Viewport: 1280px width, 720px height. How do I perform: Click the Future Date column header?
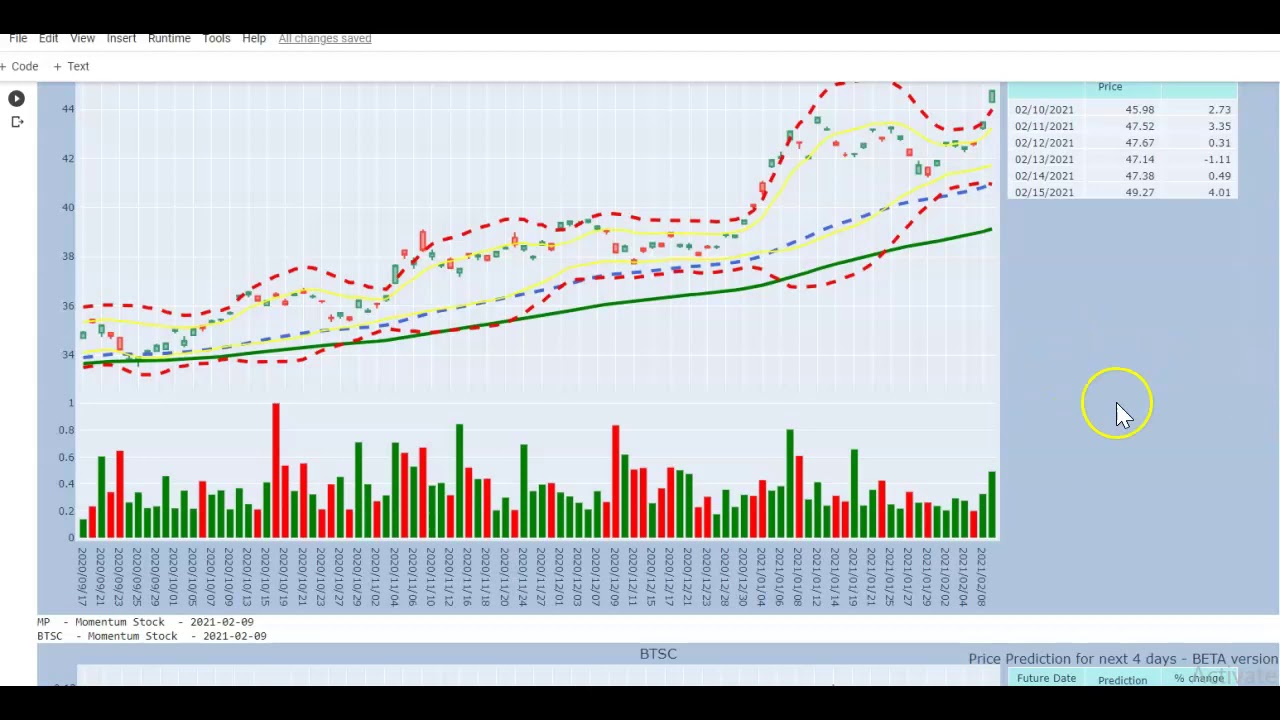(x=1046, y=679)
